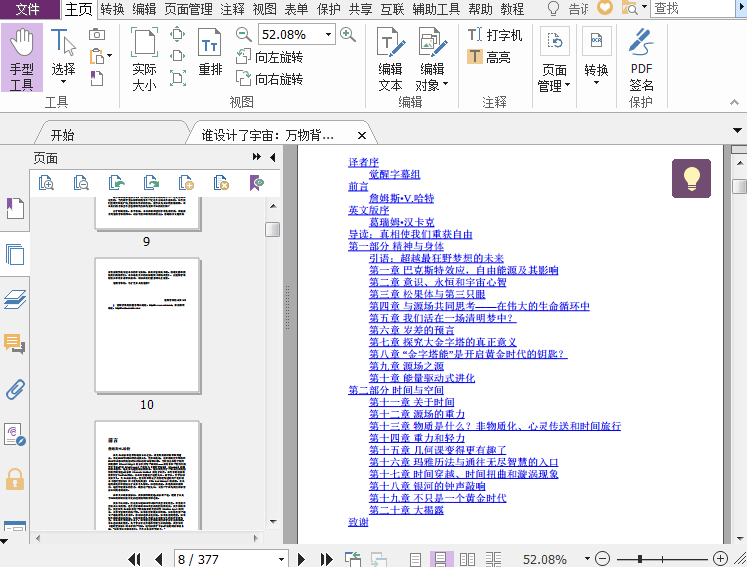Viewport: 747px width, 567px height.
Task: Open the Digital Signatures side panel
Action: pos(15,434)
